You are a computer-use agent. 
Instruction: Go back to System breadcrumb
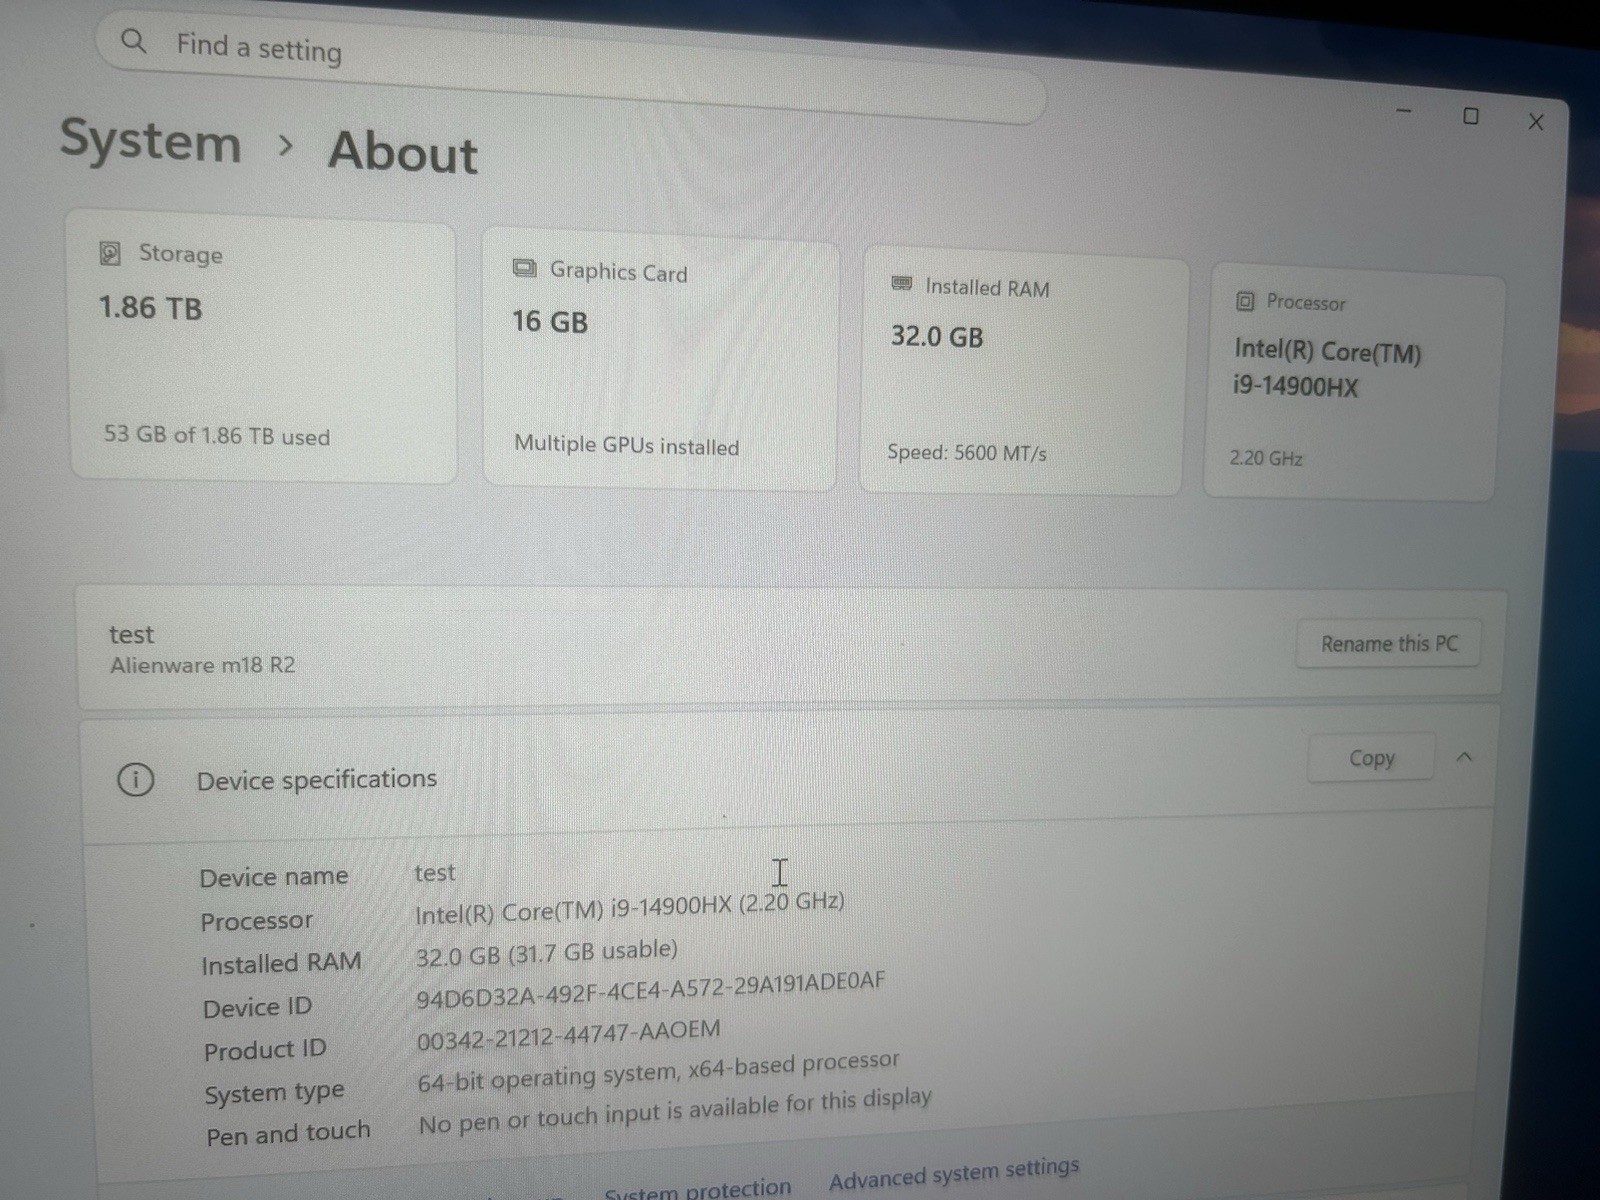point(151,140)
